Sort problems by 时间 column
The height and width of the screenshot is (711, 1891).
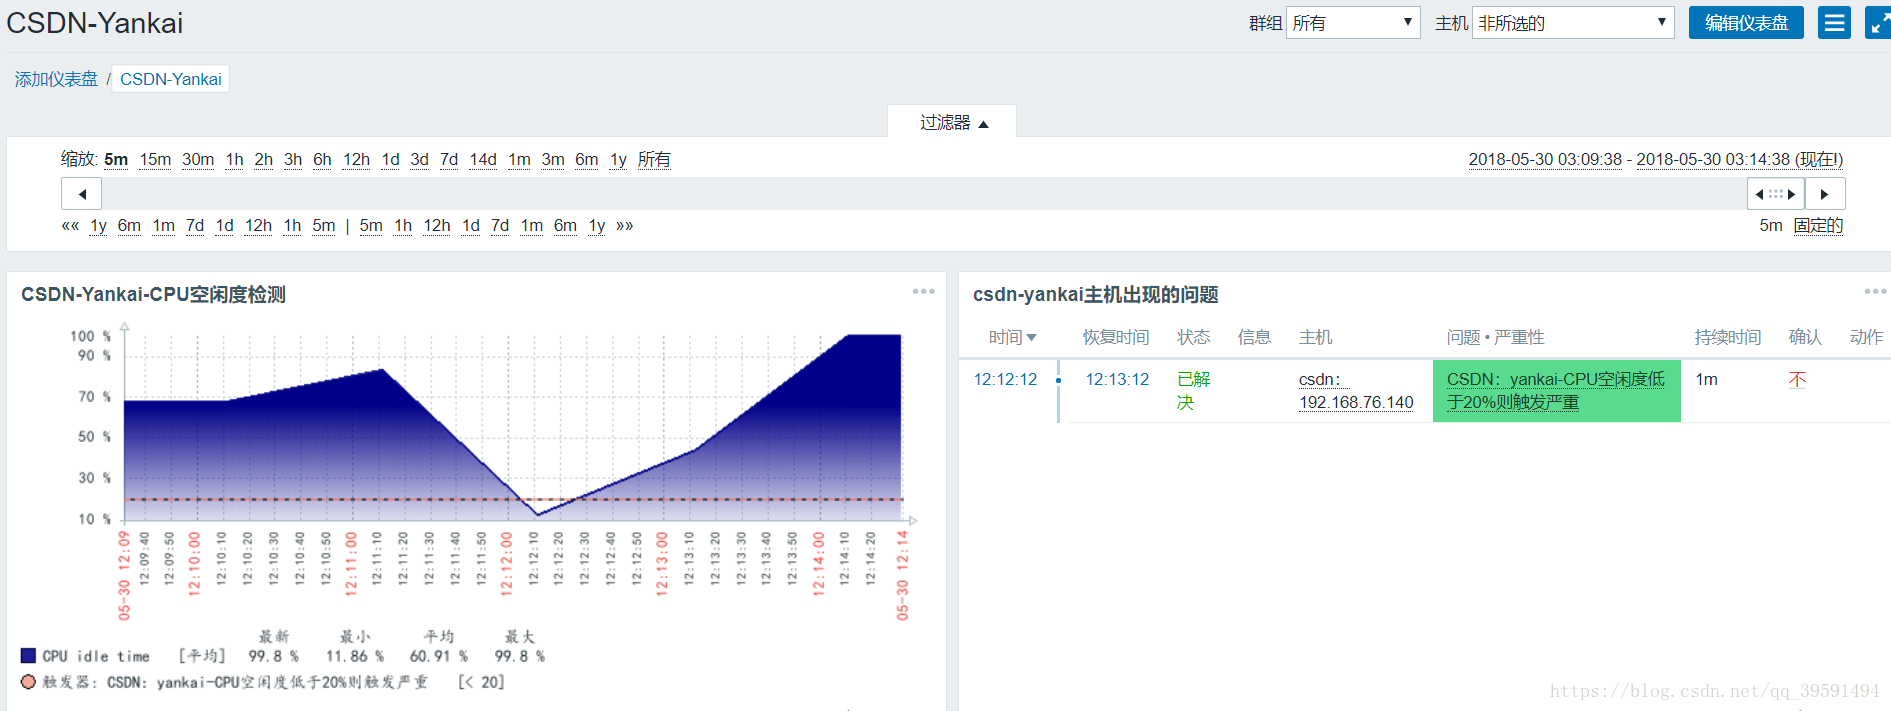tap(1012, 337)
